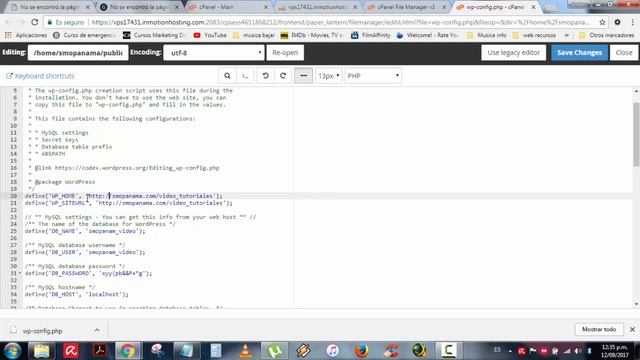
Task: Switch to cPanel File Manager v3 tab
Action: click(x=406, y=7)
